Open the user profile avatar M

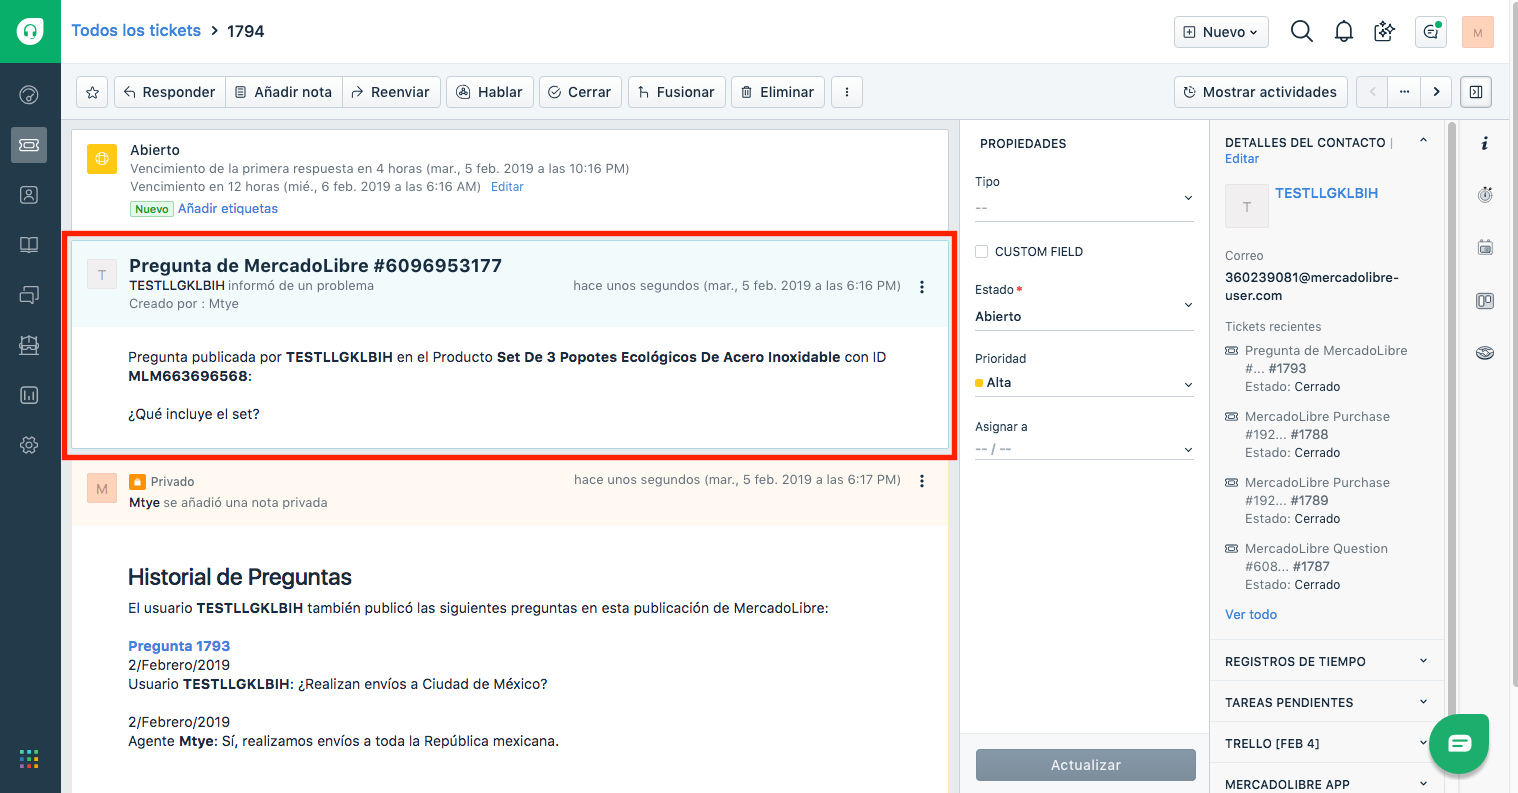[x=1477, y=32]
